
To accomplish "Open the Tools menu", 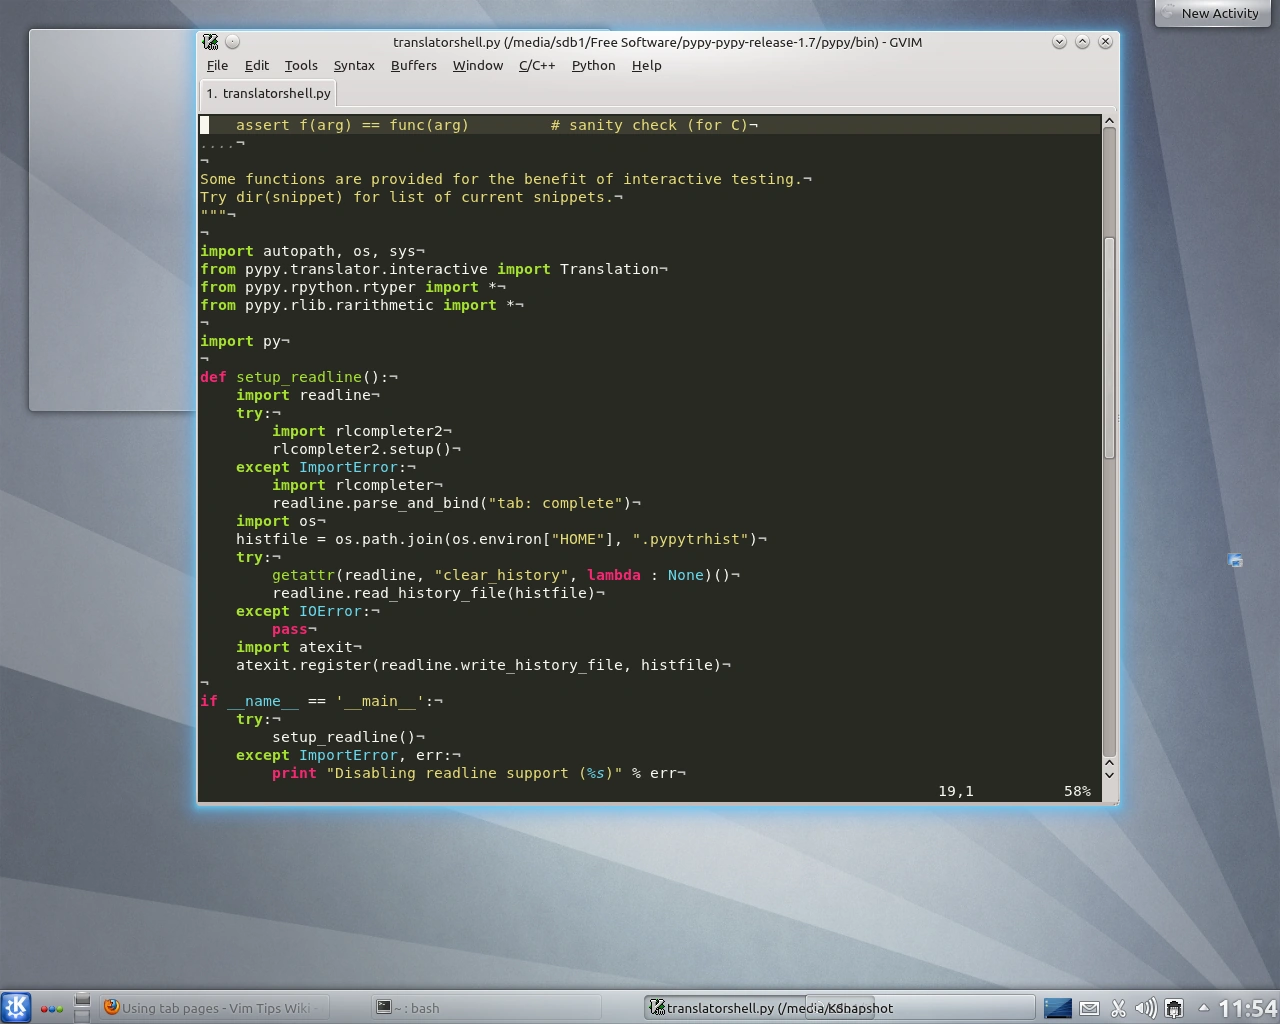I will pyautogui.click(x=301, y=65).
